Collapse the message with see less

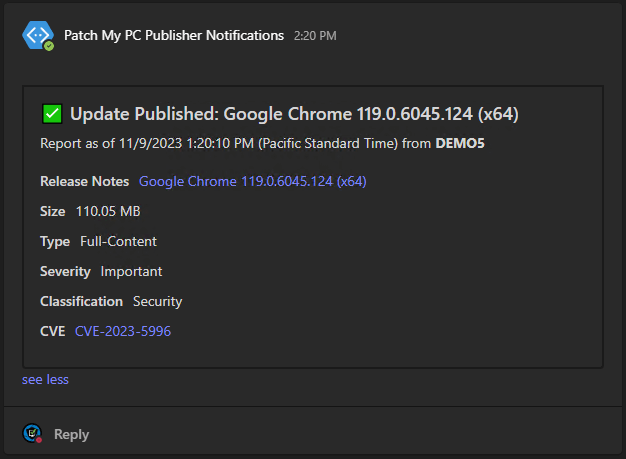coord(45,380)
